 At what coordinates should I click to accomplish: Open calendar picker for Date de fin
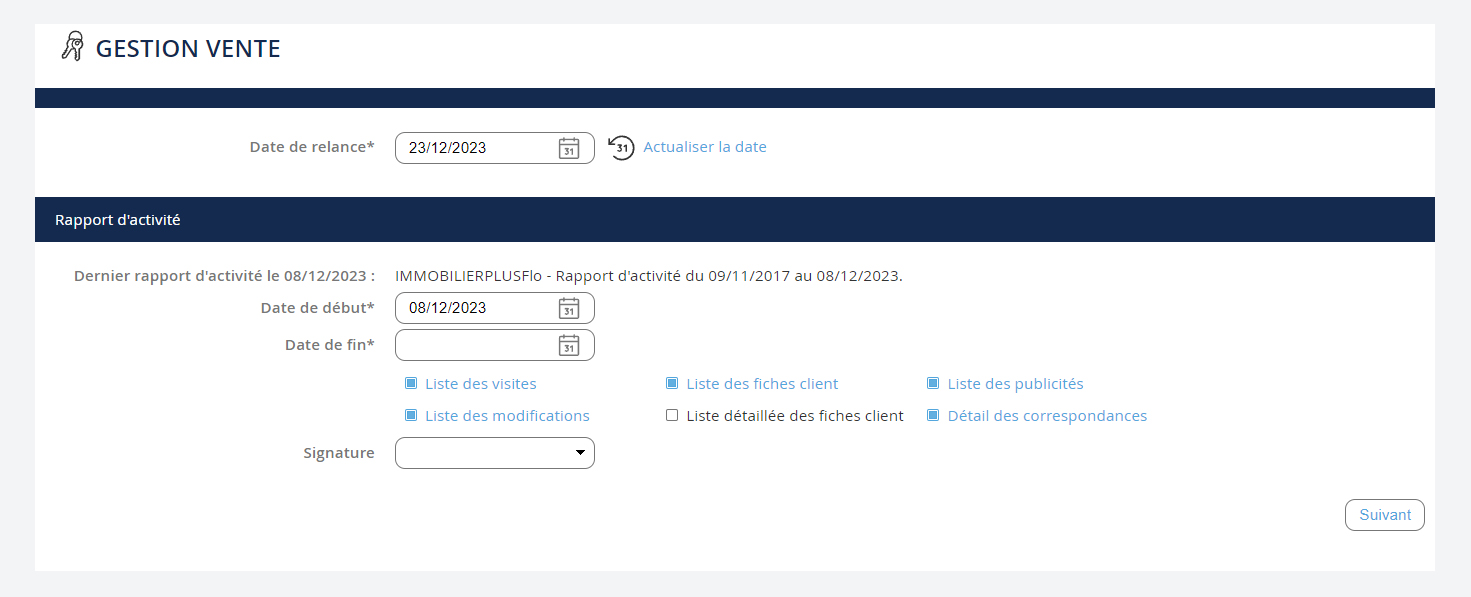click(x=568, y=345)
